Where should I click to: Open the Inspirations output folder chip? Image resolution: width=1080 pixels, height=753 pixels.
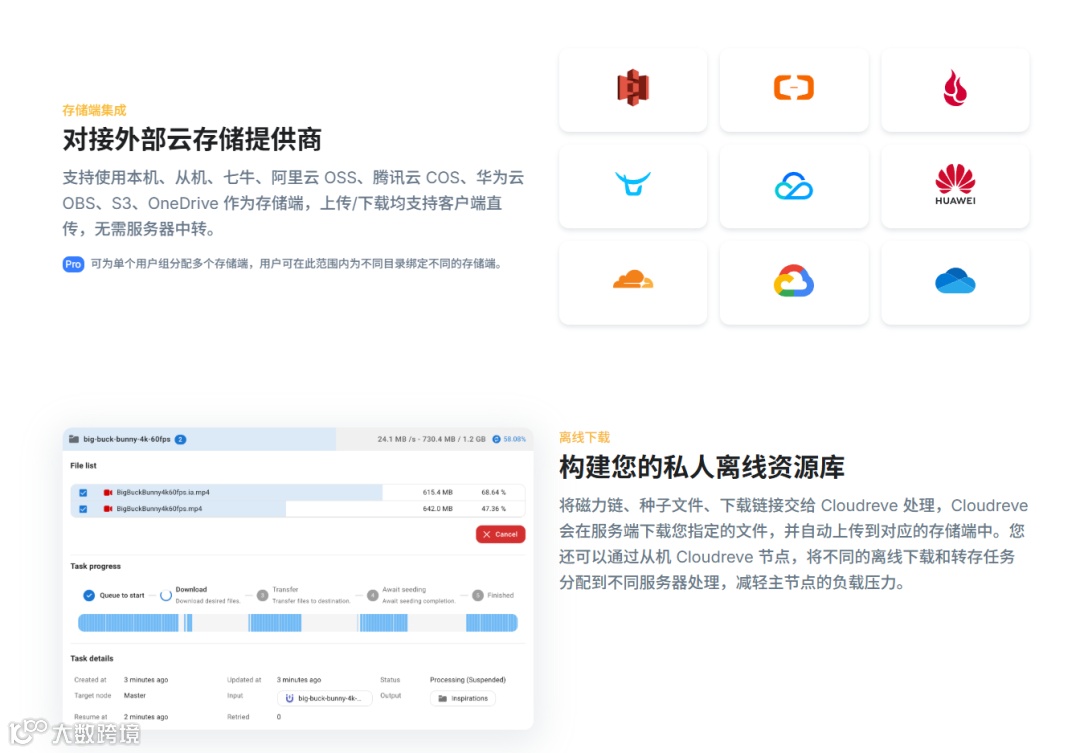click(x=463, y=698)
